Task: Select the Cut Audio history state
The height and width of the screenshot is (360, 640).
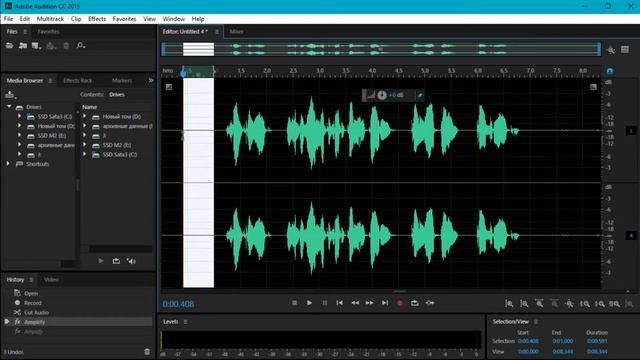Action: click(x=36, y=312)
